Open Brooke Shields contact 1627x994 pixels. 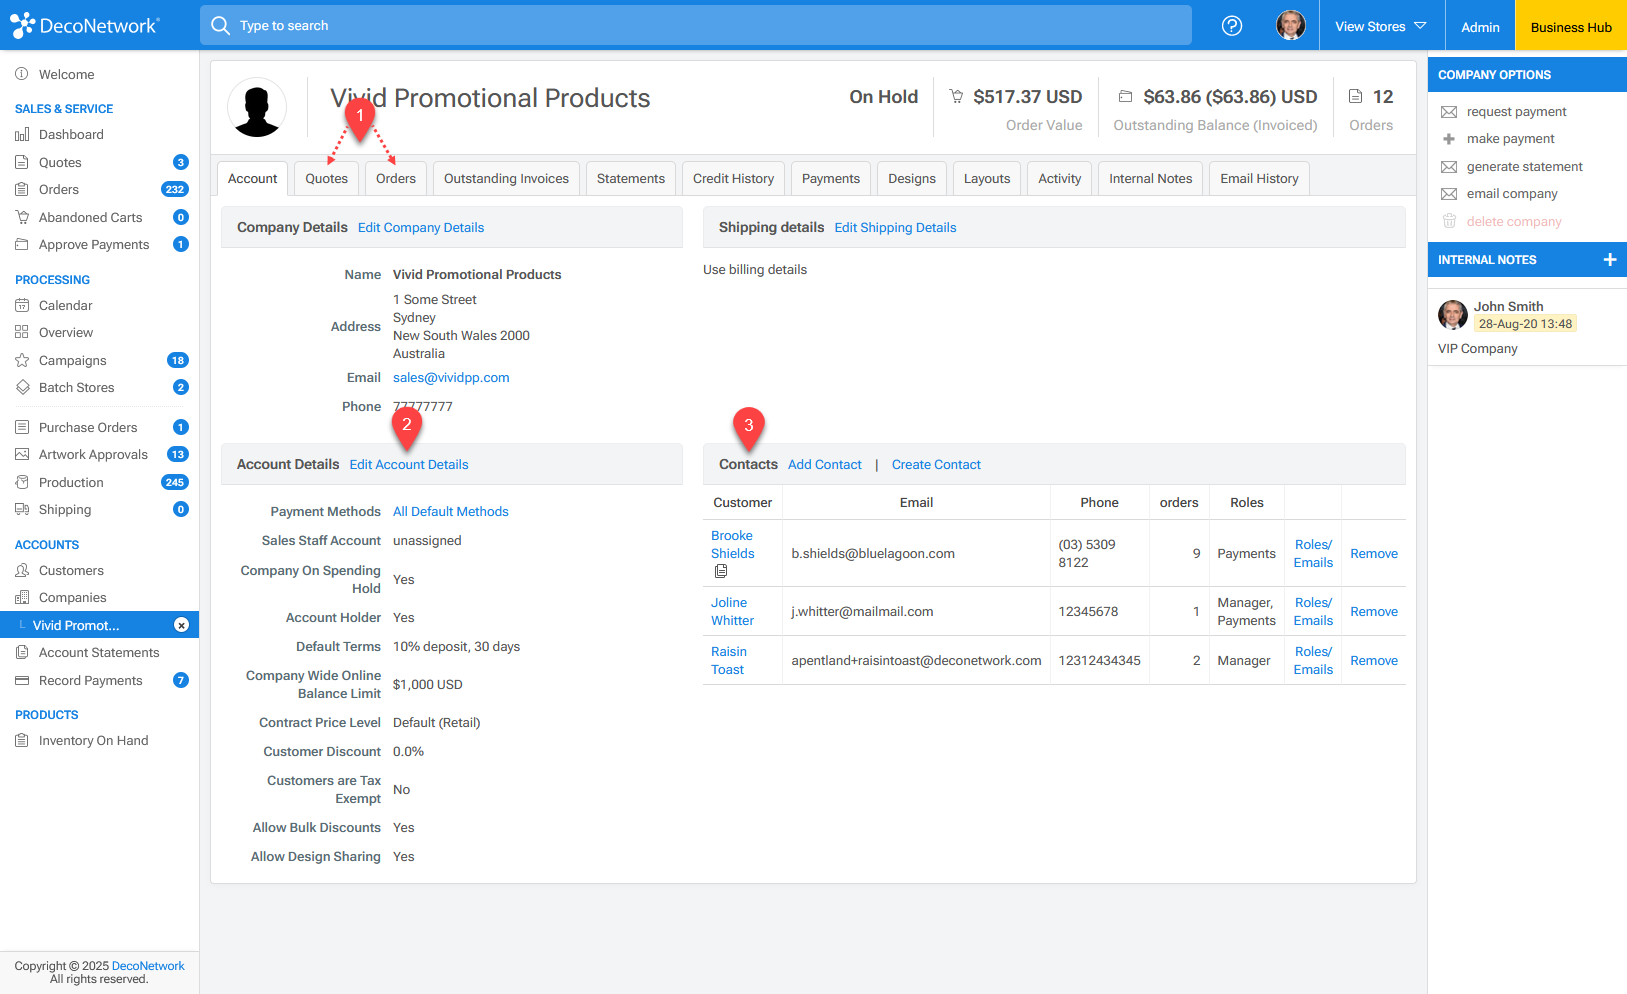733,544
